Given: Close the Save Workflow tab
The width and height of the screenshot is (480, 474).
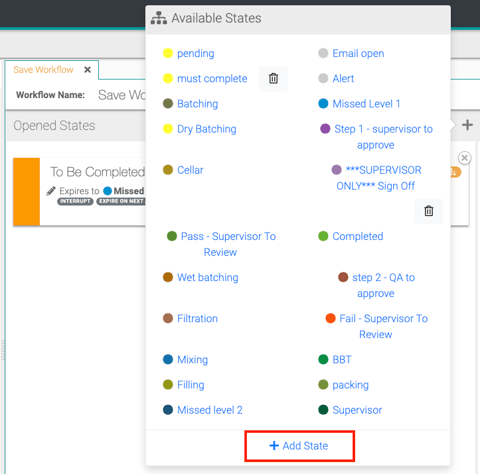Looking at the screenshot, I should tap(87, 70).
